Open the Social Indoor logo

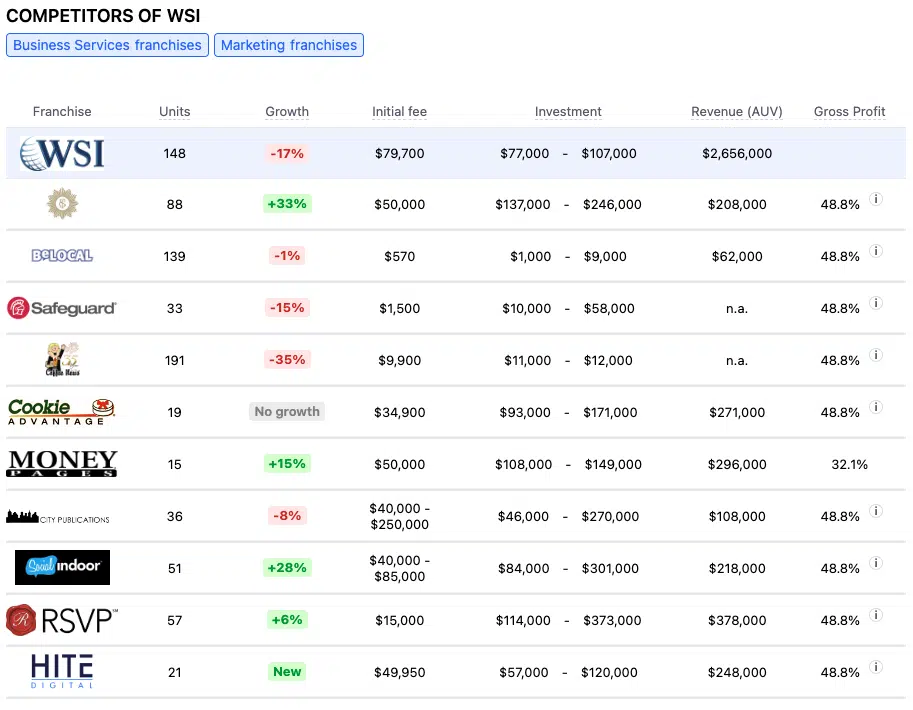[x=62, y=567]
